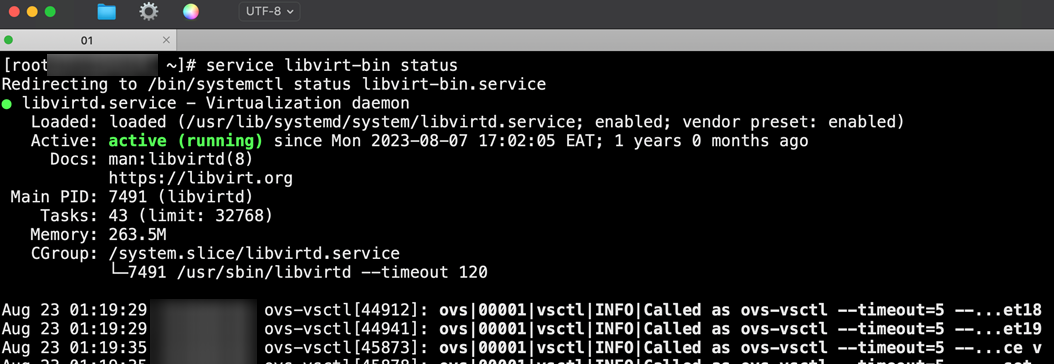This screenshot has height=364, width=1054.
Task: Close the 01 session tab
Action: point(167,40)
